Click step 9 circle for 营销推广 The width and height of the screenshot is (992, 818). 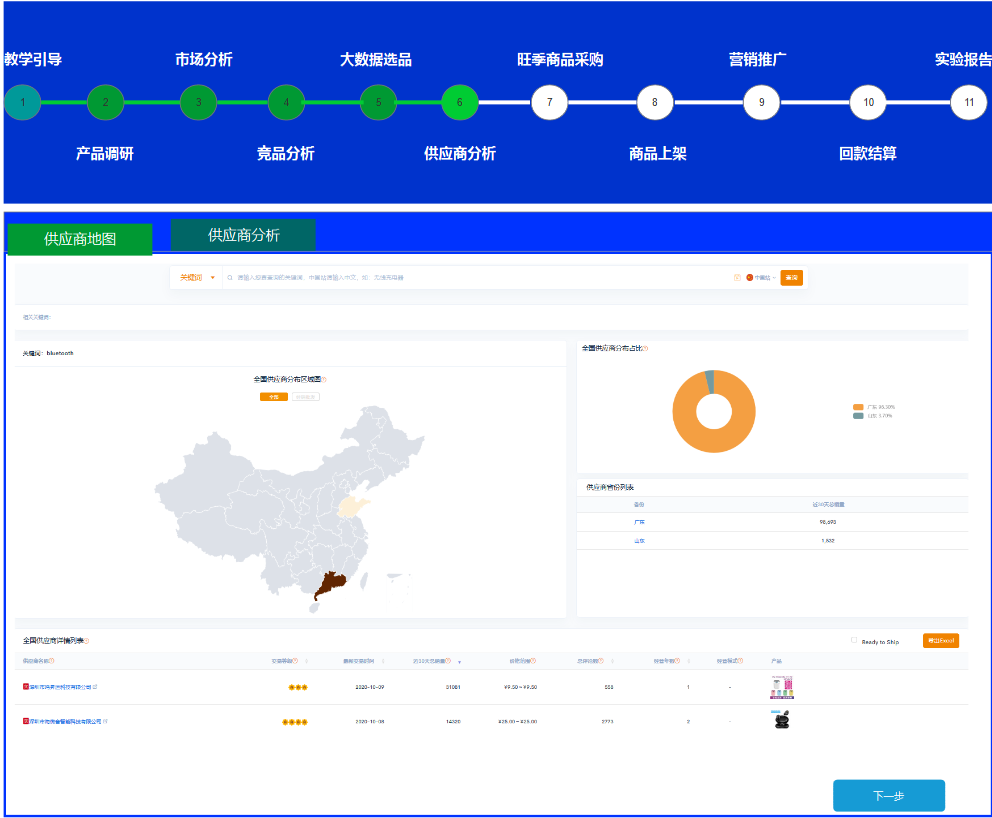tap(761, 102)
